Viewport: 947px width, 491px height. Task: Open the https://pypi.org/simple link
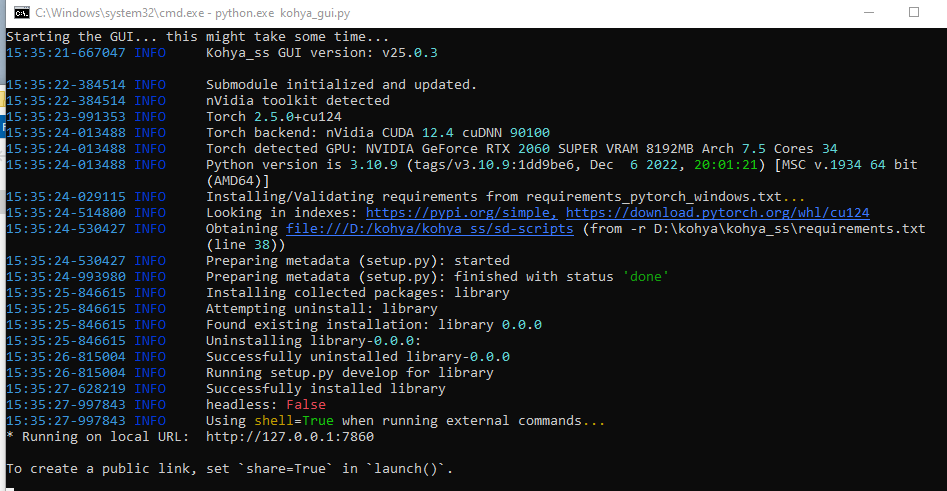point(461,213)
